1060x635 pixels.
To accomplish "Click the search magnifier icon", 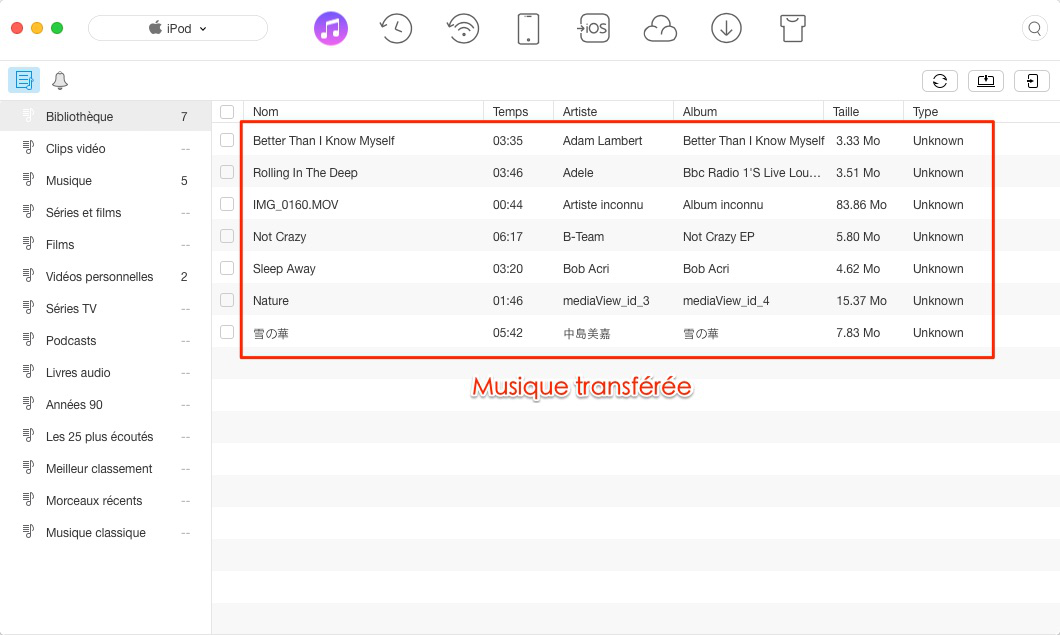I will coord(1034,28).
